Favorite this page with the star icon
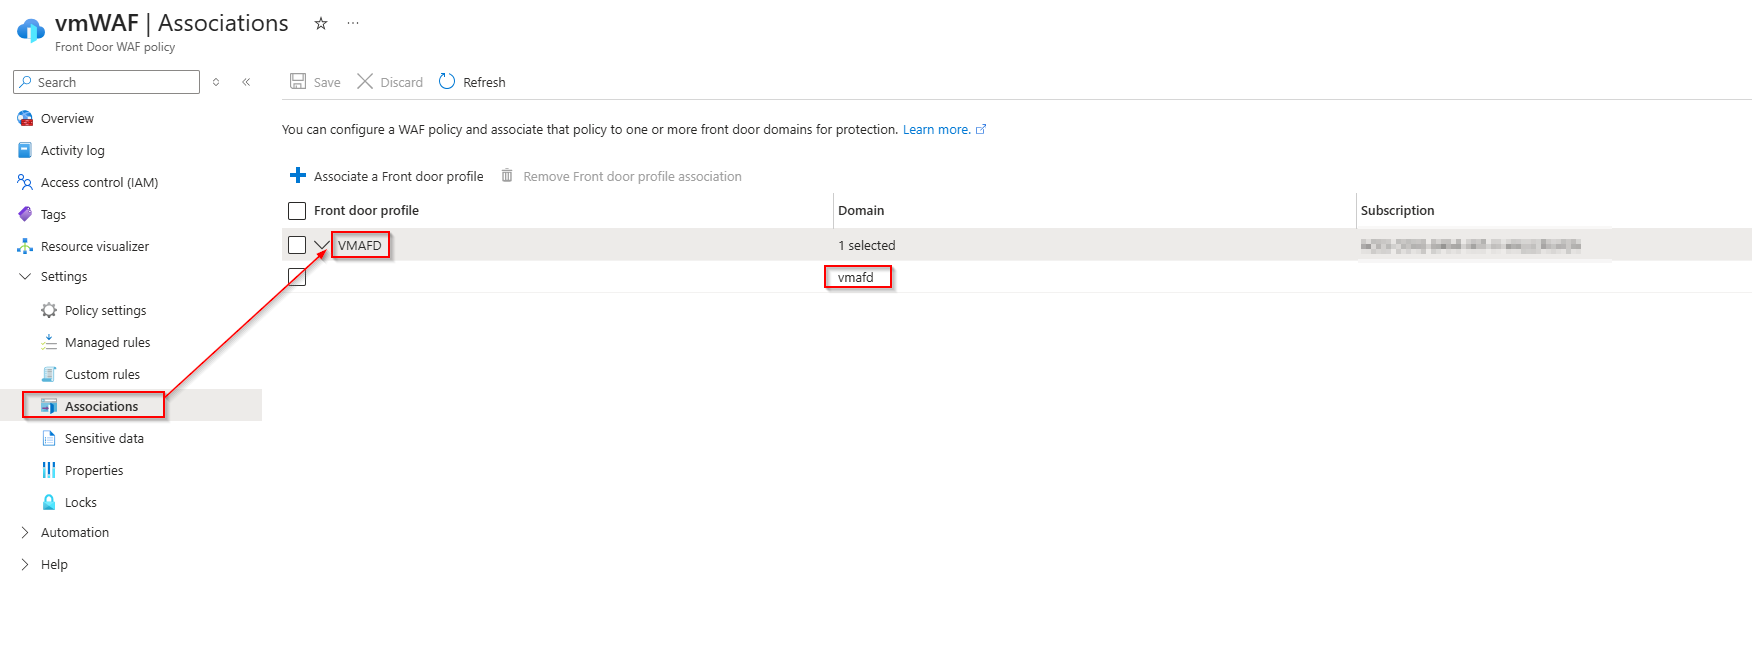This screenshot has height=670, width=1752. pyautogui.click(x=321, y=23)
